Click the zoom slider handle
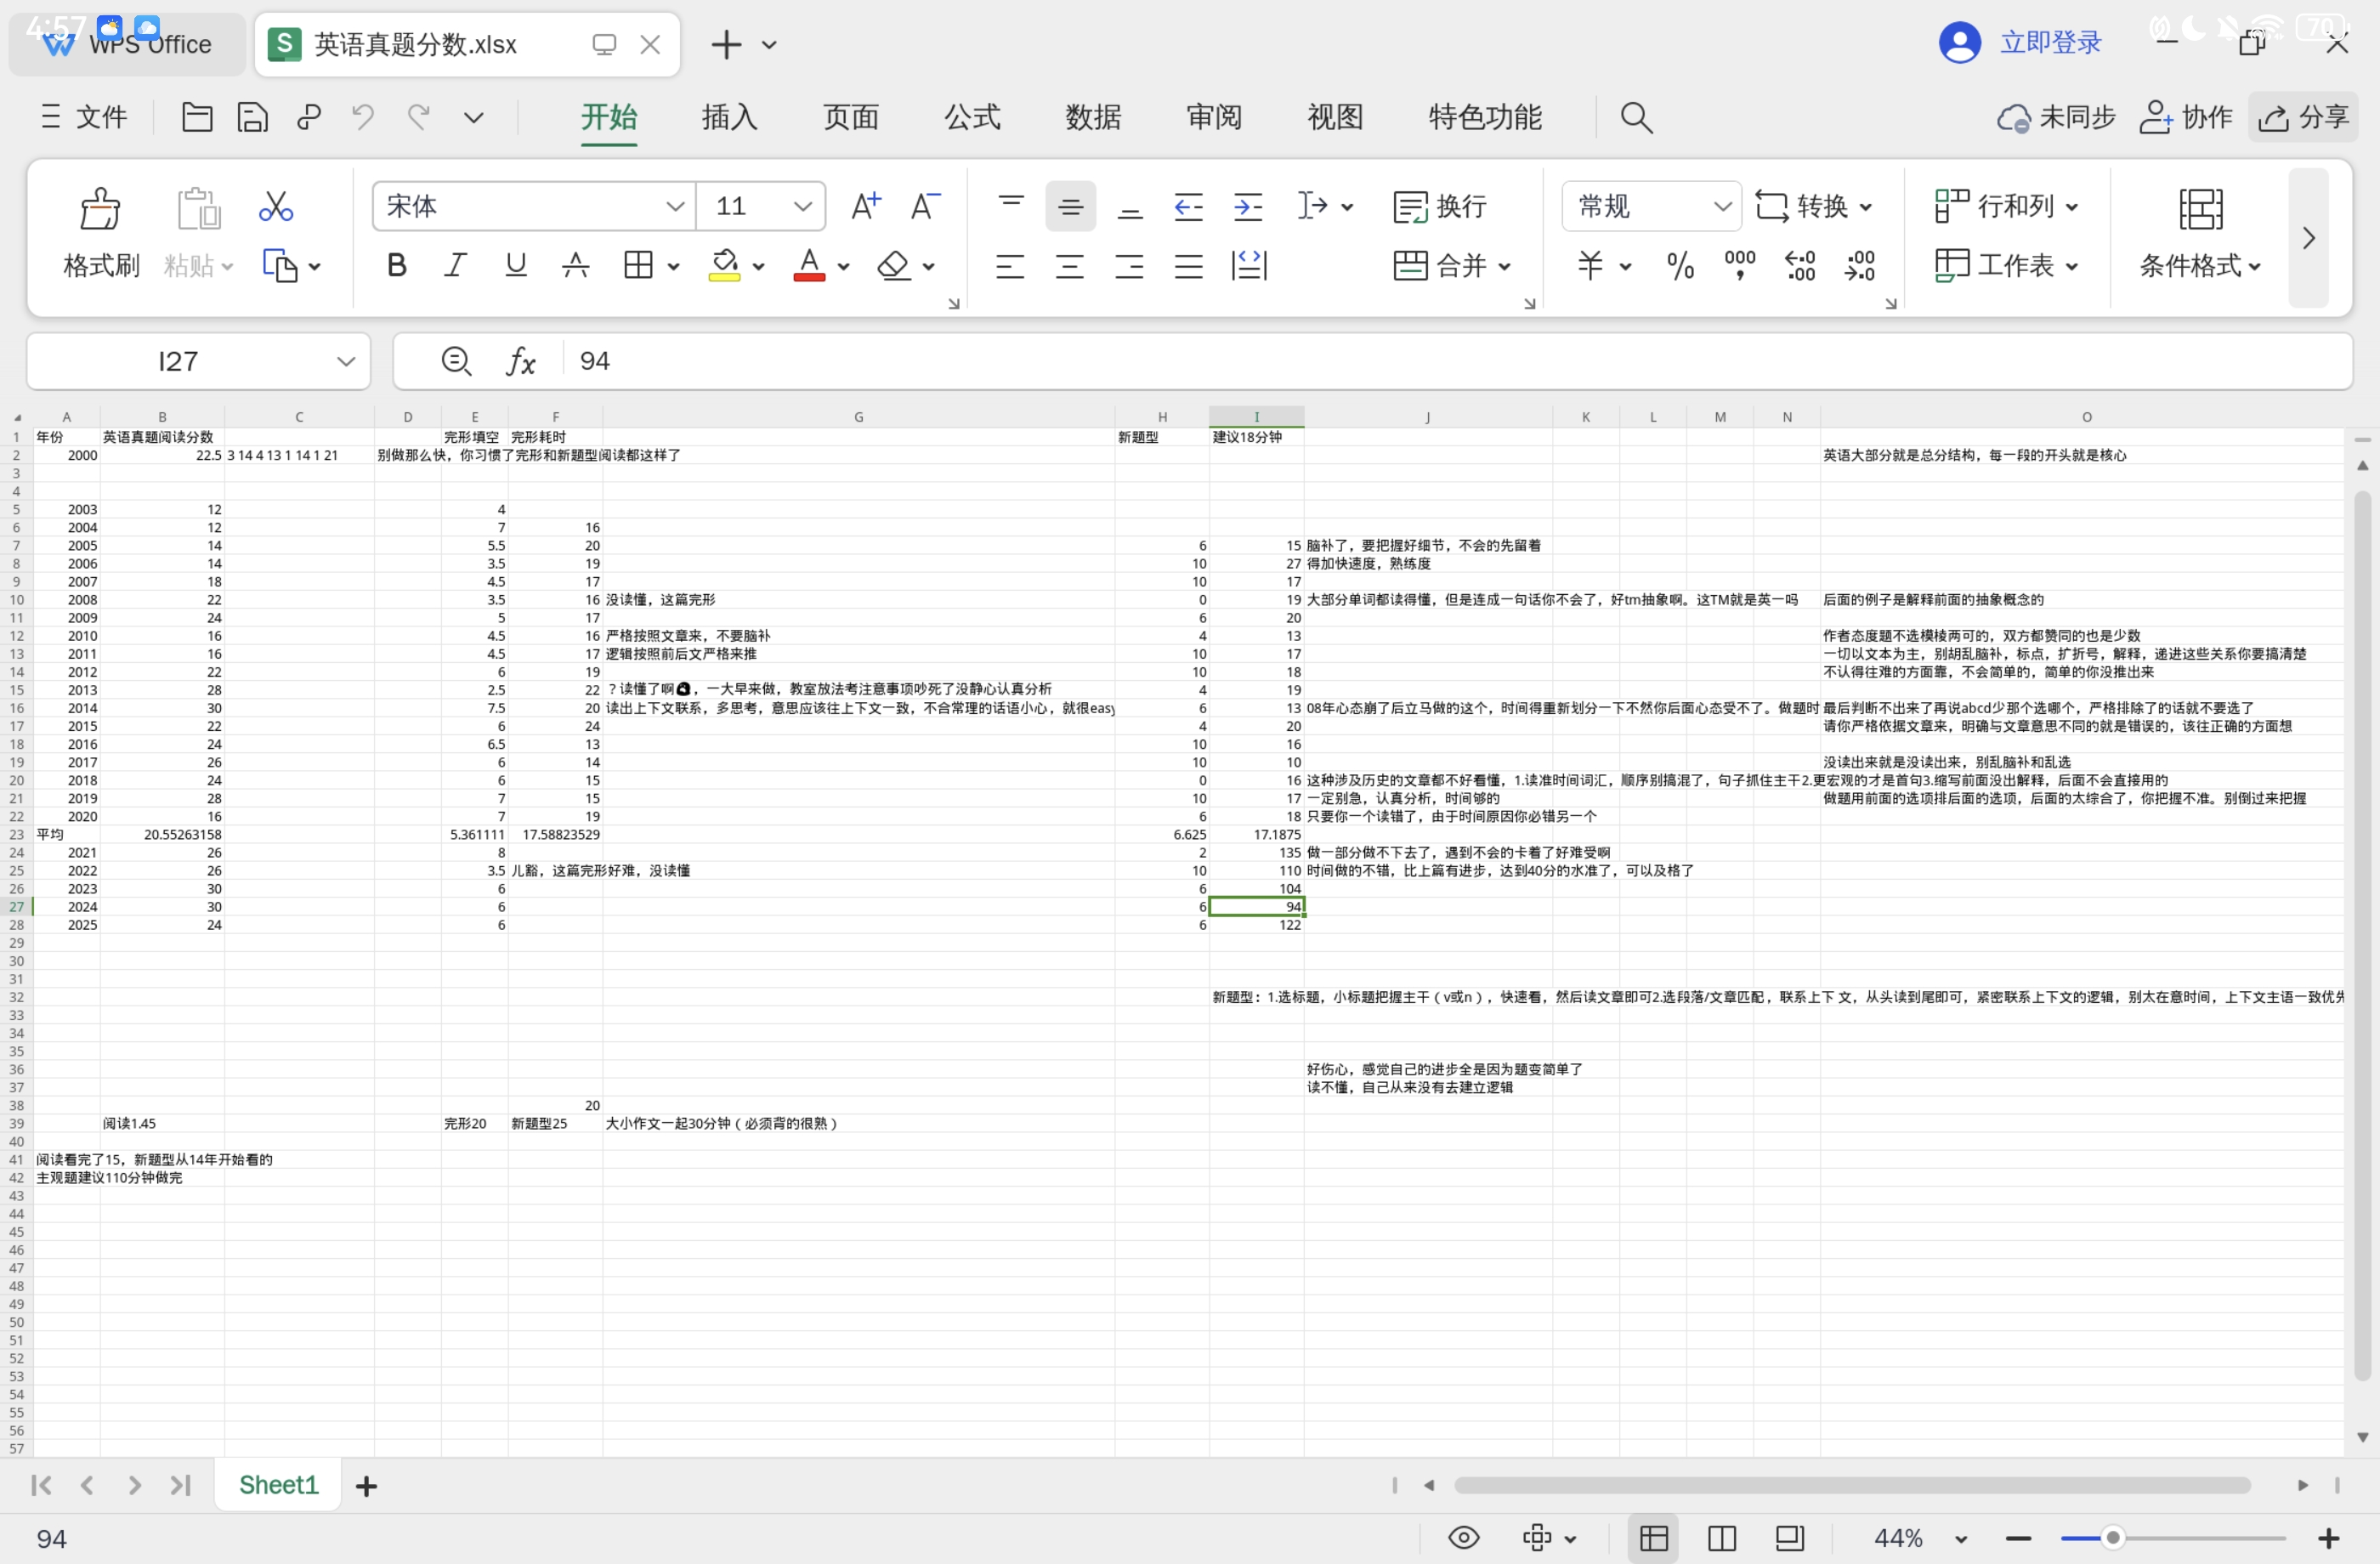This screenshot has height=1564, width=2380. point(2112,1538)
